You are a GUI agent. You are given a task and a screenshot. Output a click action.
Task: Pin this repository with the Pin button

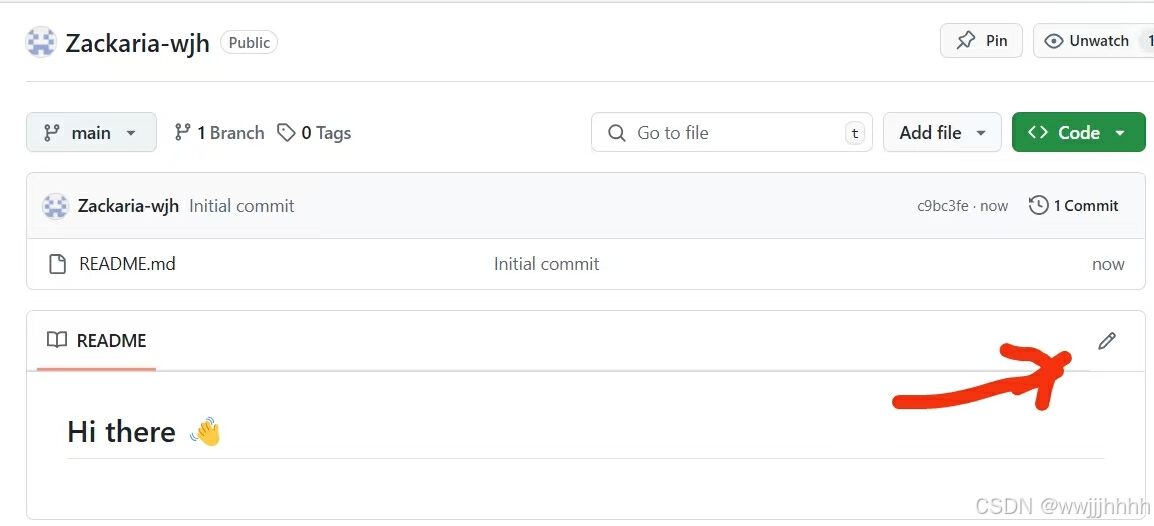point(981,41)
